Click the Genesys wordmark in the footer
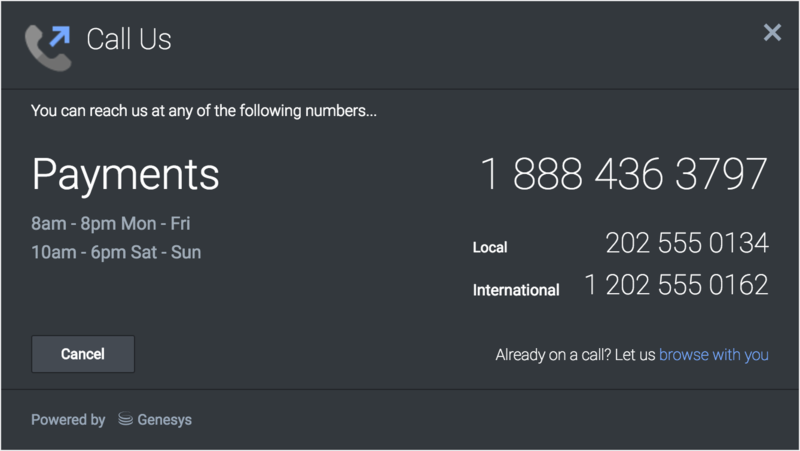Image resolution: width=800 pixels, height=451 pixels. point(165,420)
